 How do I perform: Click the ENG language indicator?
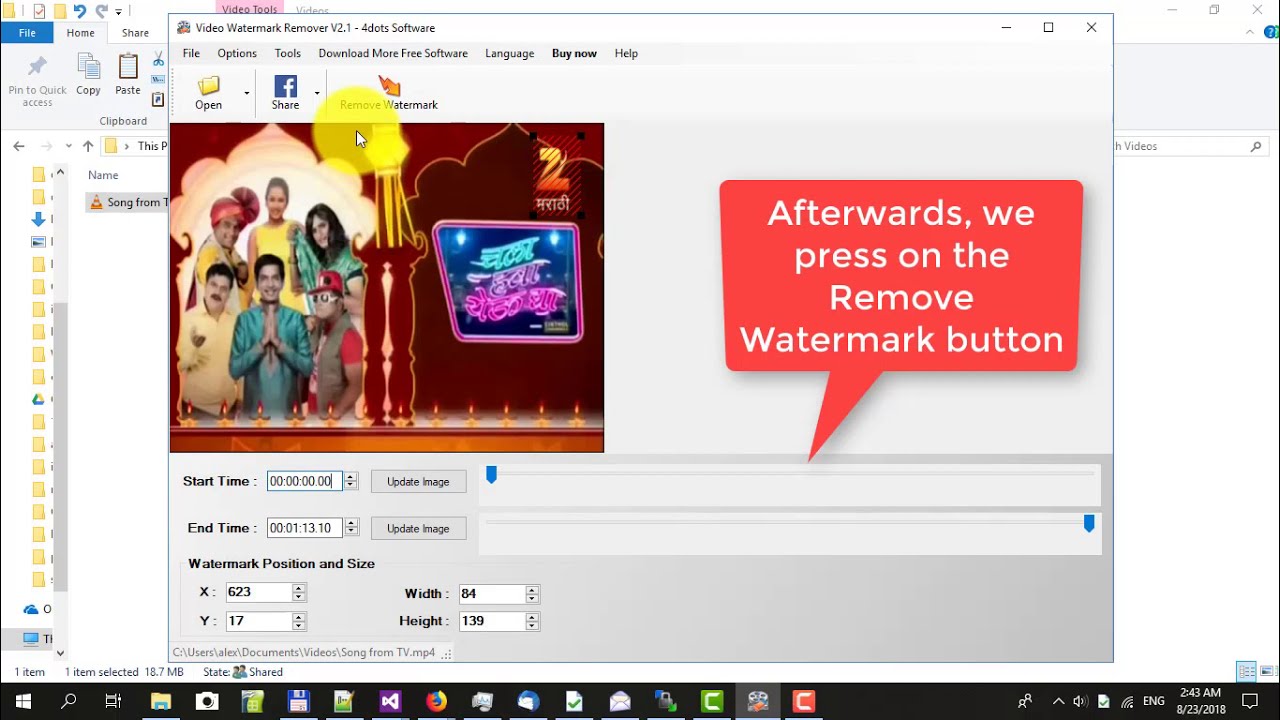click(x=1153, y=701)
